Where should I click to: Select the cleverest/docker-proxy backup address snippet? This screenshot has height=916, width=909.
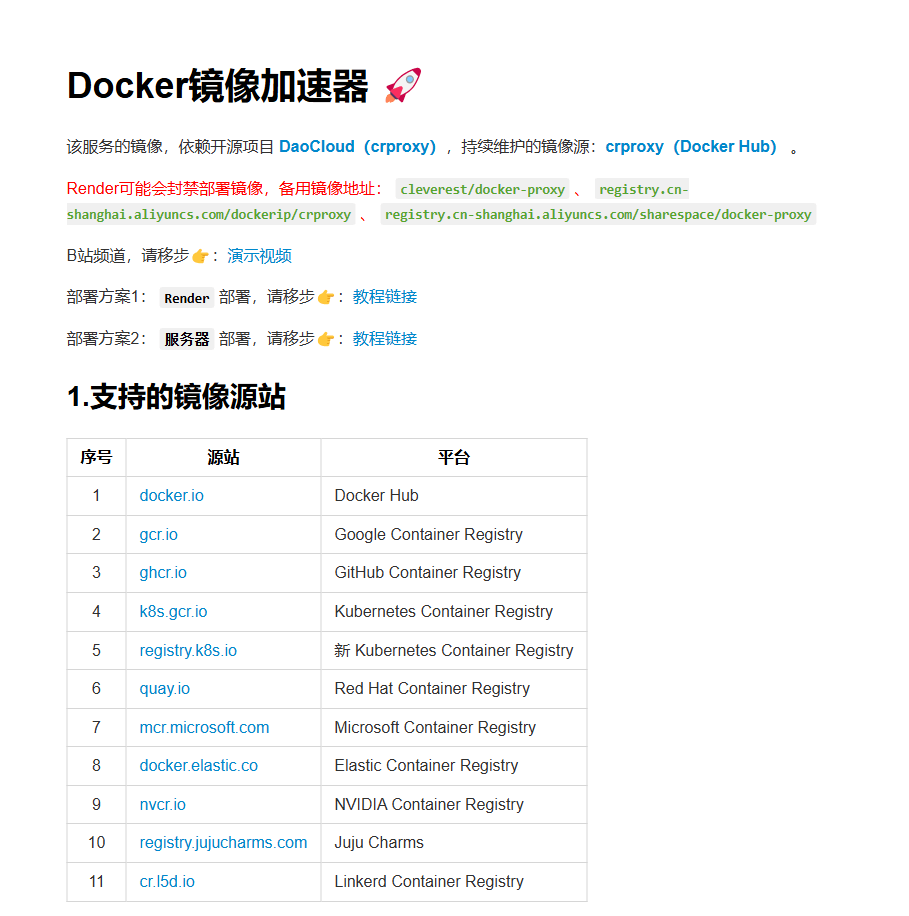[482, 189]
